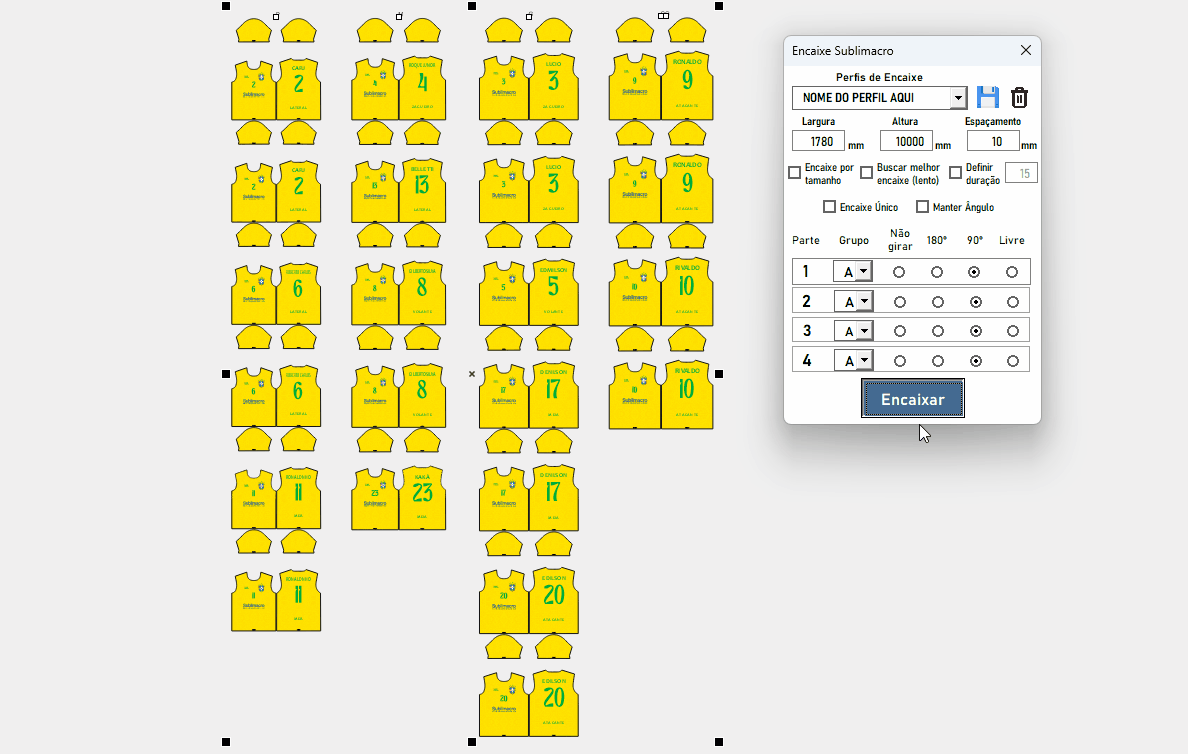Click the Largura label
Screen dimensions: 1188x754
tap(818, 121)
